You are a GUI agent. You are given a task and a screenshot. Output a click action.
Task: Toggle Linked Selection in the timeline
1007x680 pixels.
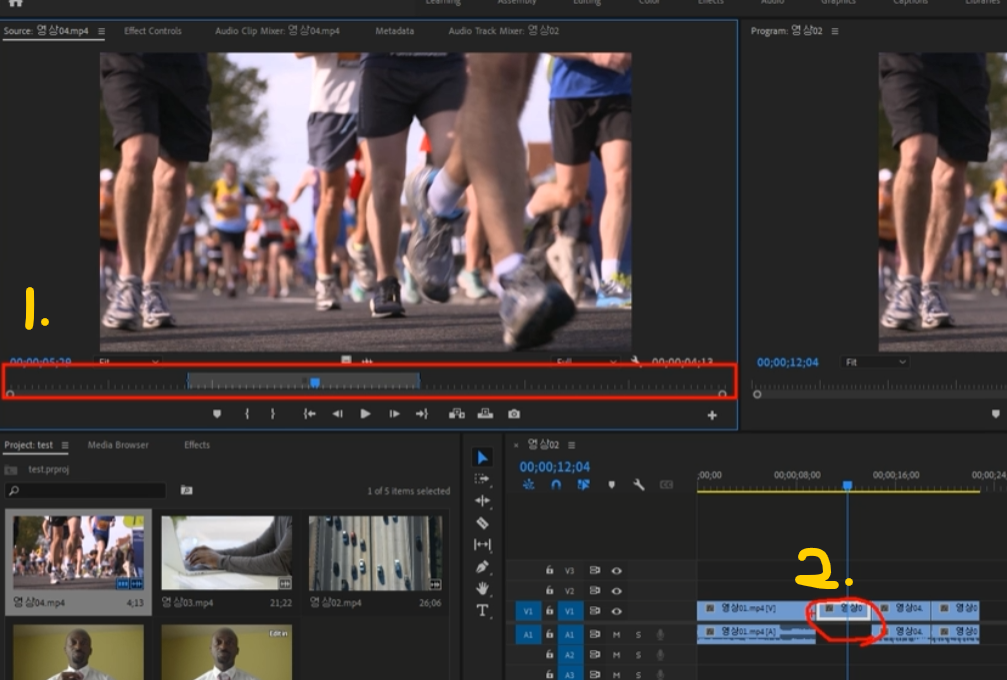tap(583, 485)
